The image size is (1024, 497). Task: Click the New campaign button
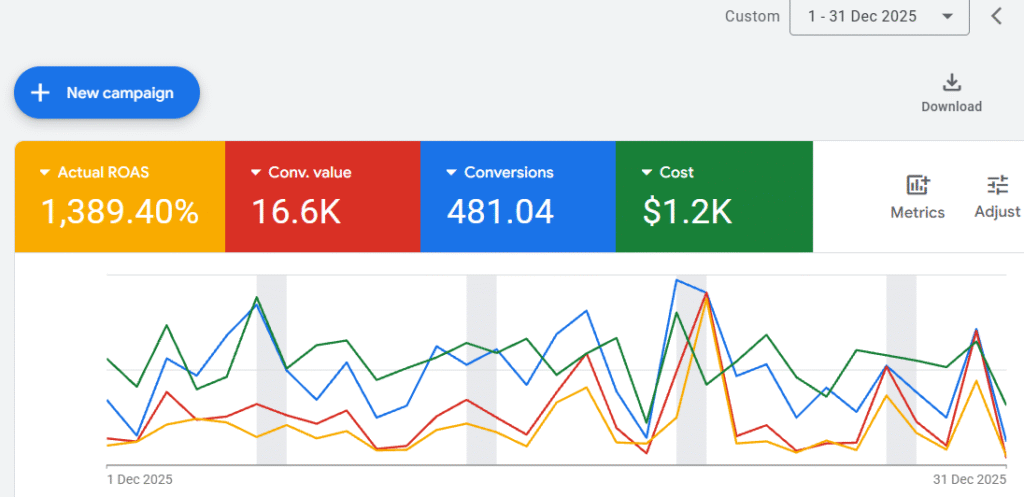107,93
